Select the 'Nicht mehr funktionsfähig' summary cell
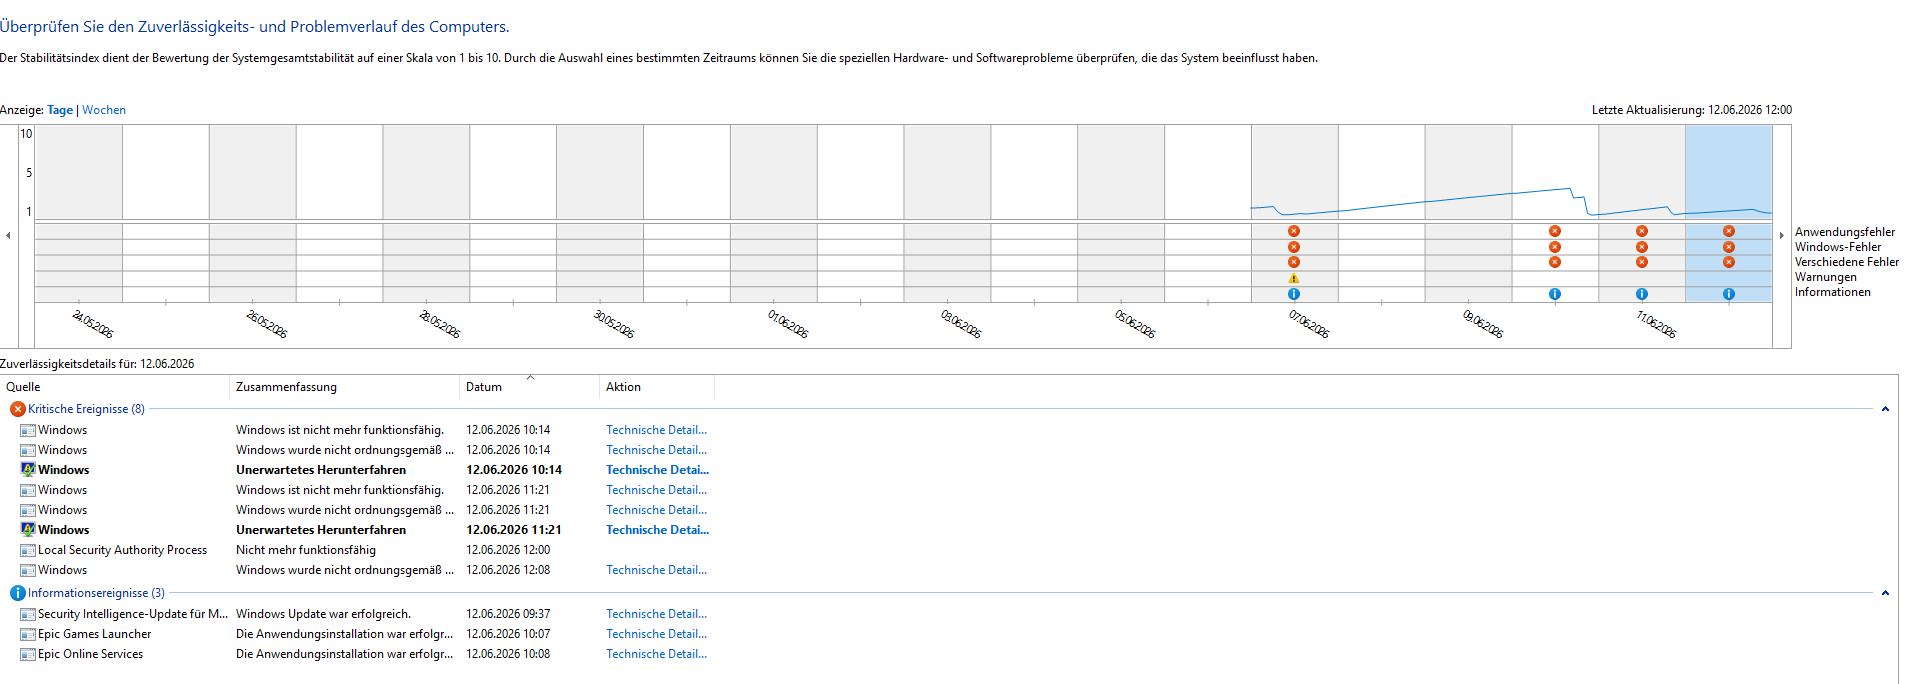This screenshot has height=684, width=1908. point(306,550)
